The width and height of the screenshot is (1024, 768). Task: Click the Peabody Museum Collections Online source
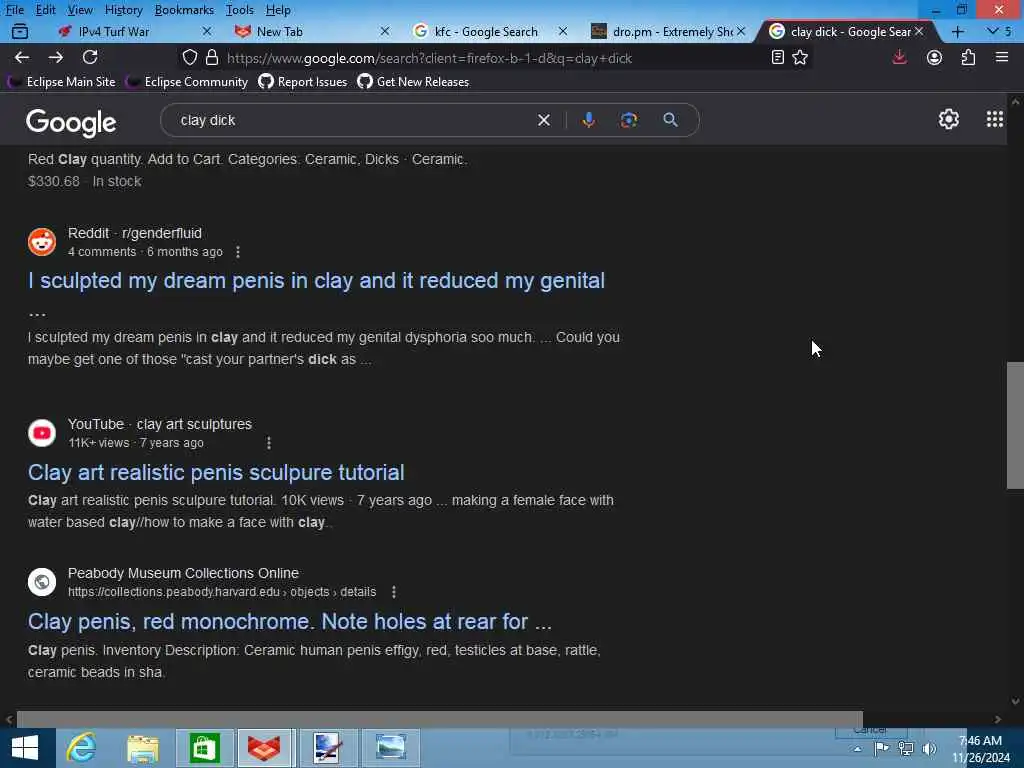coord(184,573)
